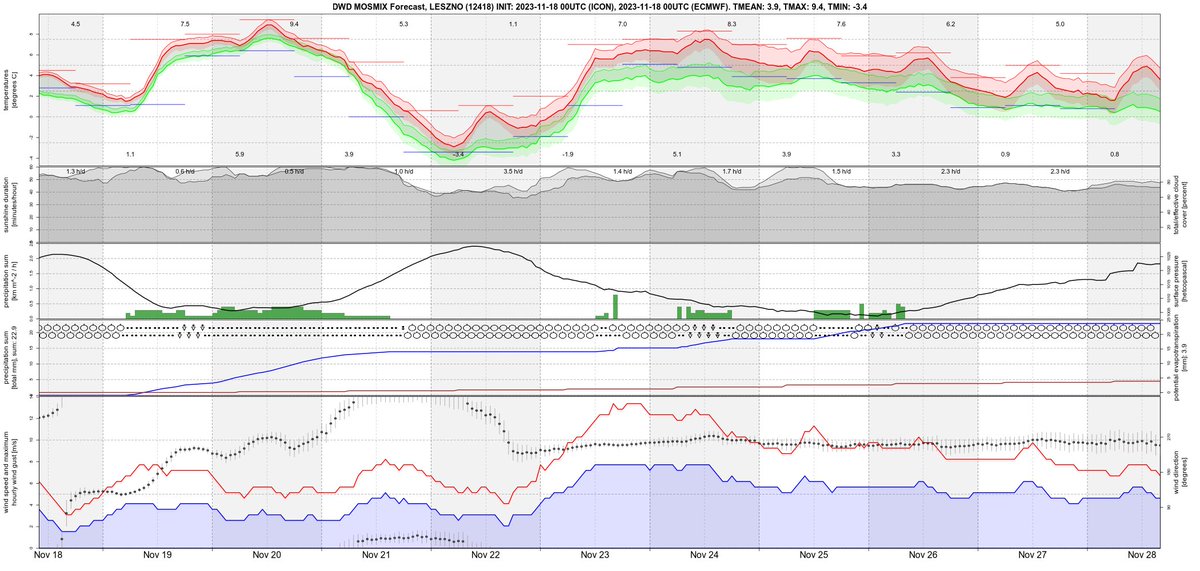Click the '0.6 h/d' sunshine label
This screenshot has width=1200, height=571.
(x=185, y=172)
